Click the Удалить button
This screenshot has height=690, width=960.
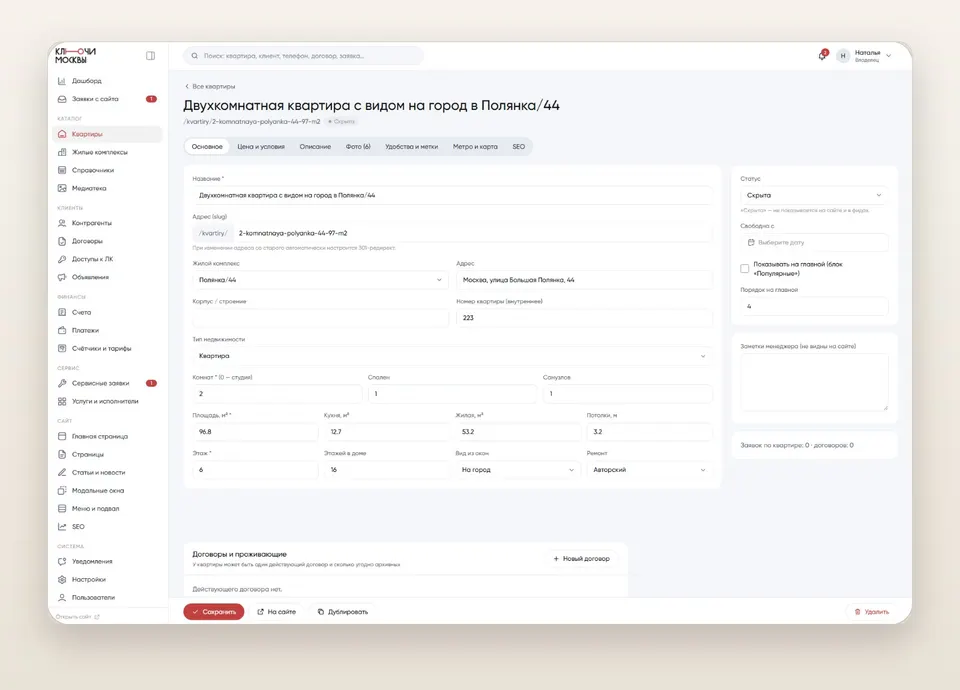point(871,612)
